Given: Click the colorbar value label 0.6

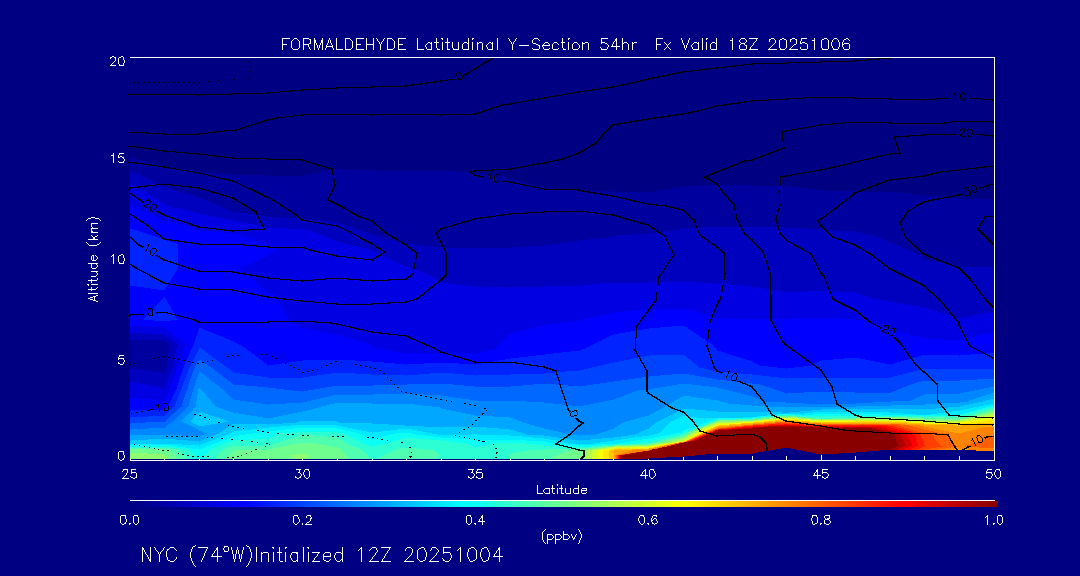Looking at the screenshot, I should (x=648, y=520).
